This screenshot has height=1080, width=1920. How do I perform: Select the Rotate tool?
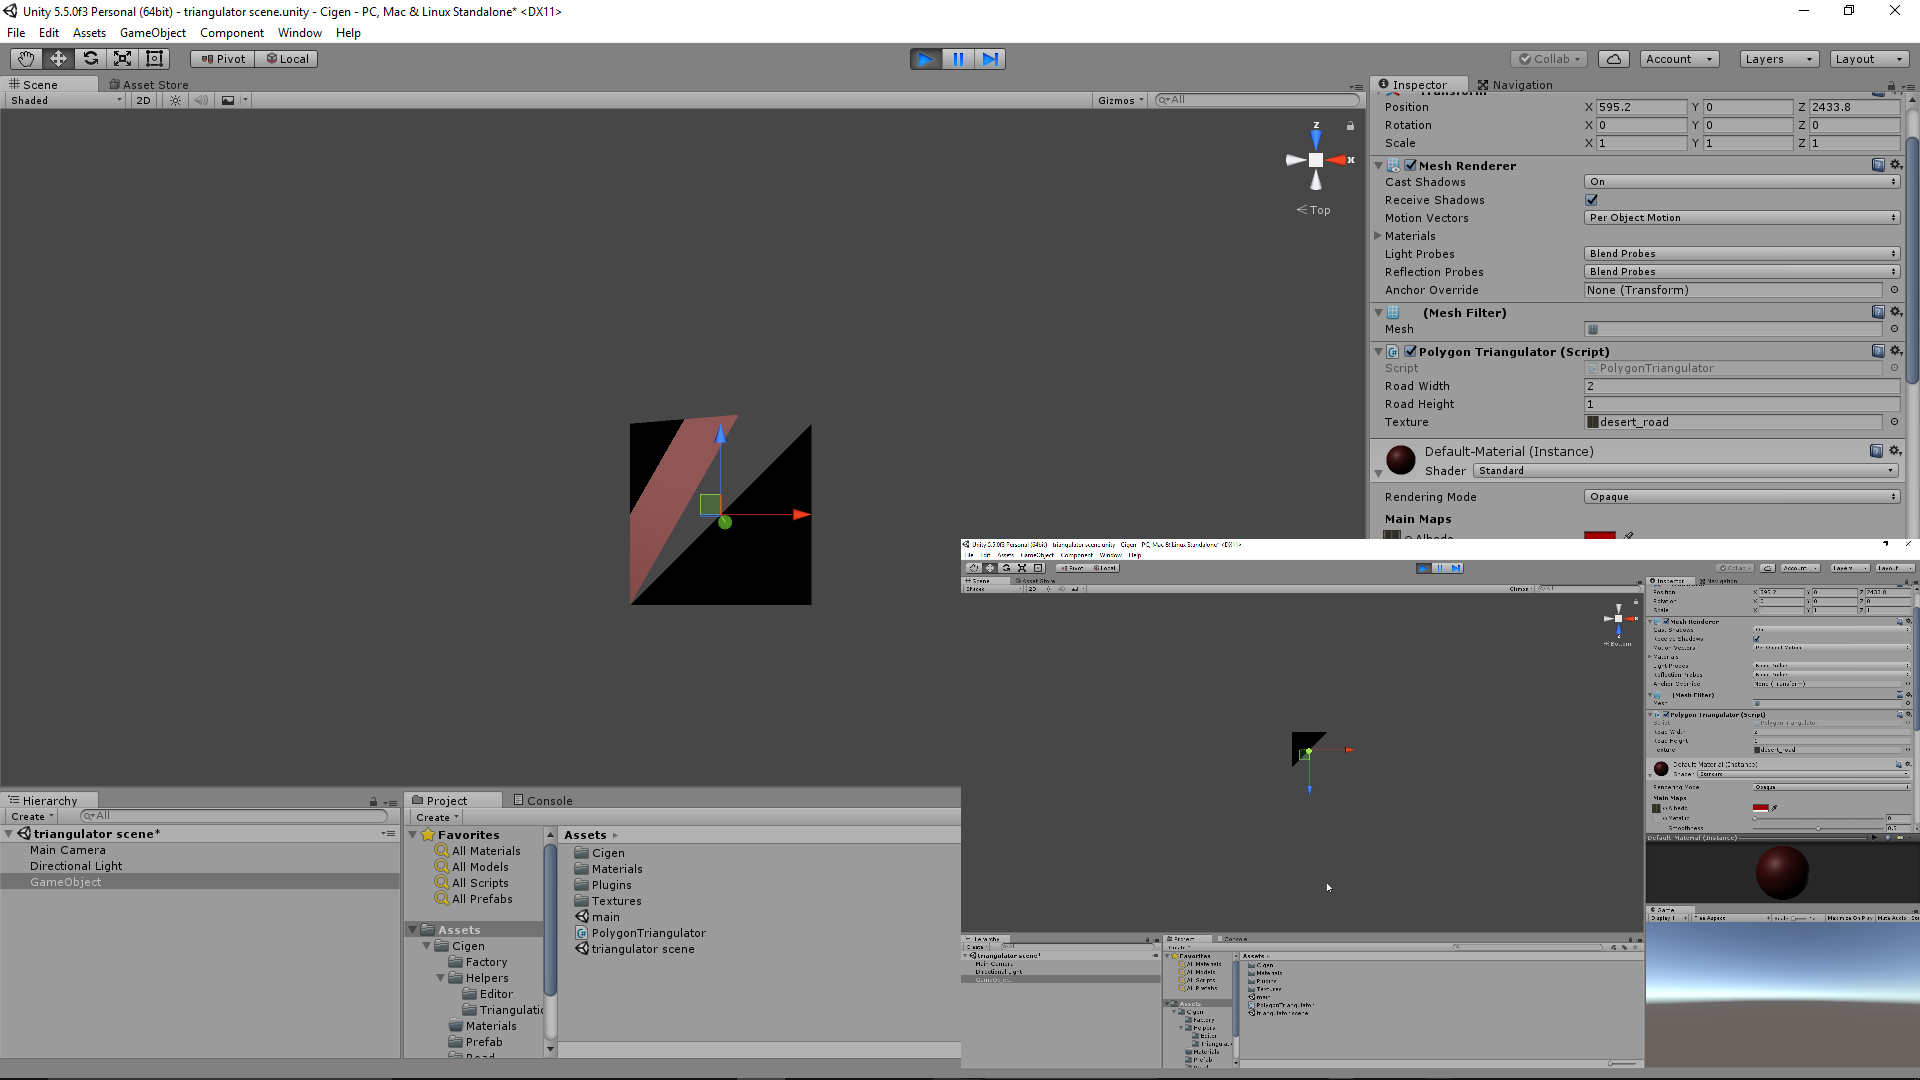[90, 59]
